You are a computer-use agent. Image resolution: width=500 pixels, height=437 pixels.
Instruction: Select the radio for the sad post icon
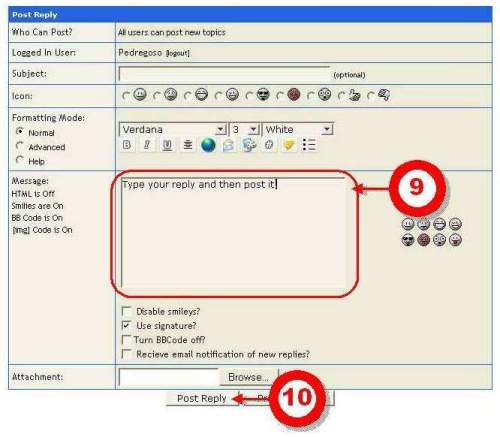click(157, 96)
